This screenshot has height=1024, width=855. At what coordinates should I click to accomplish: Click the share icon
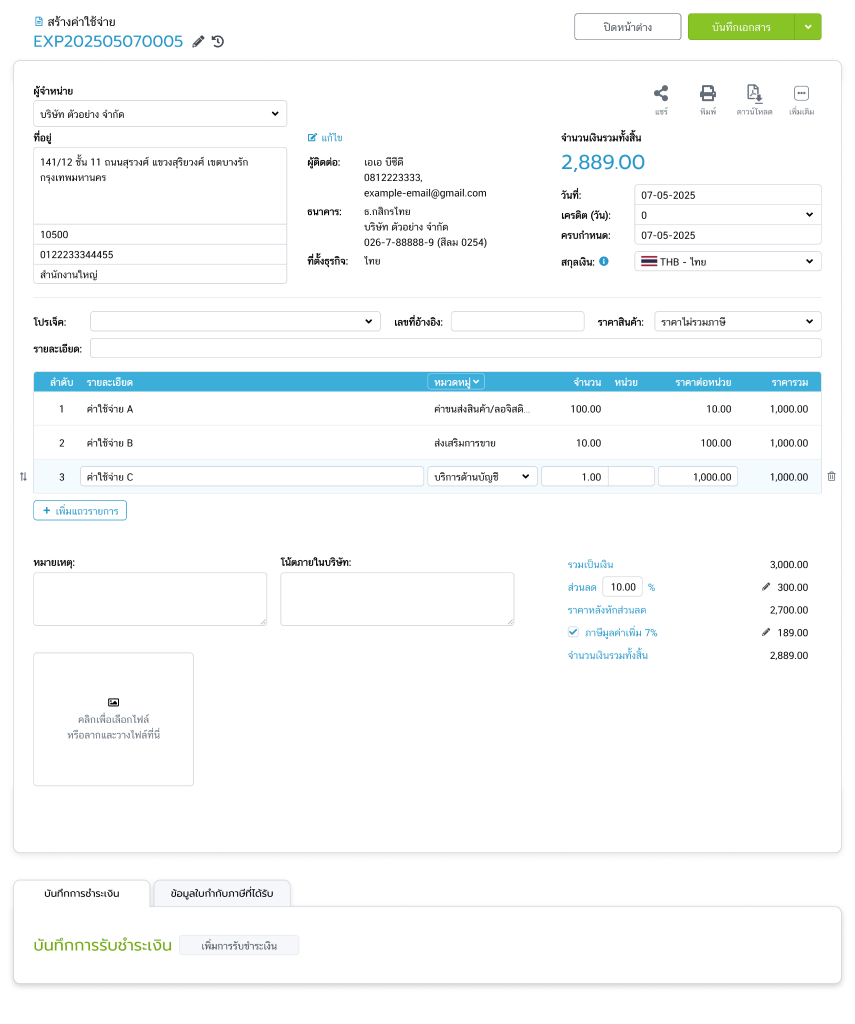(x=661, y=93)
